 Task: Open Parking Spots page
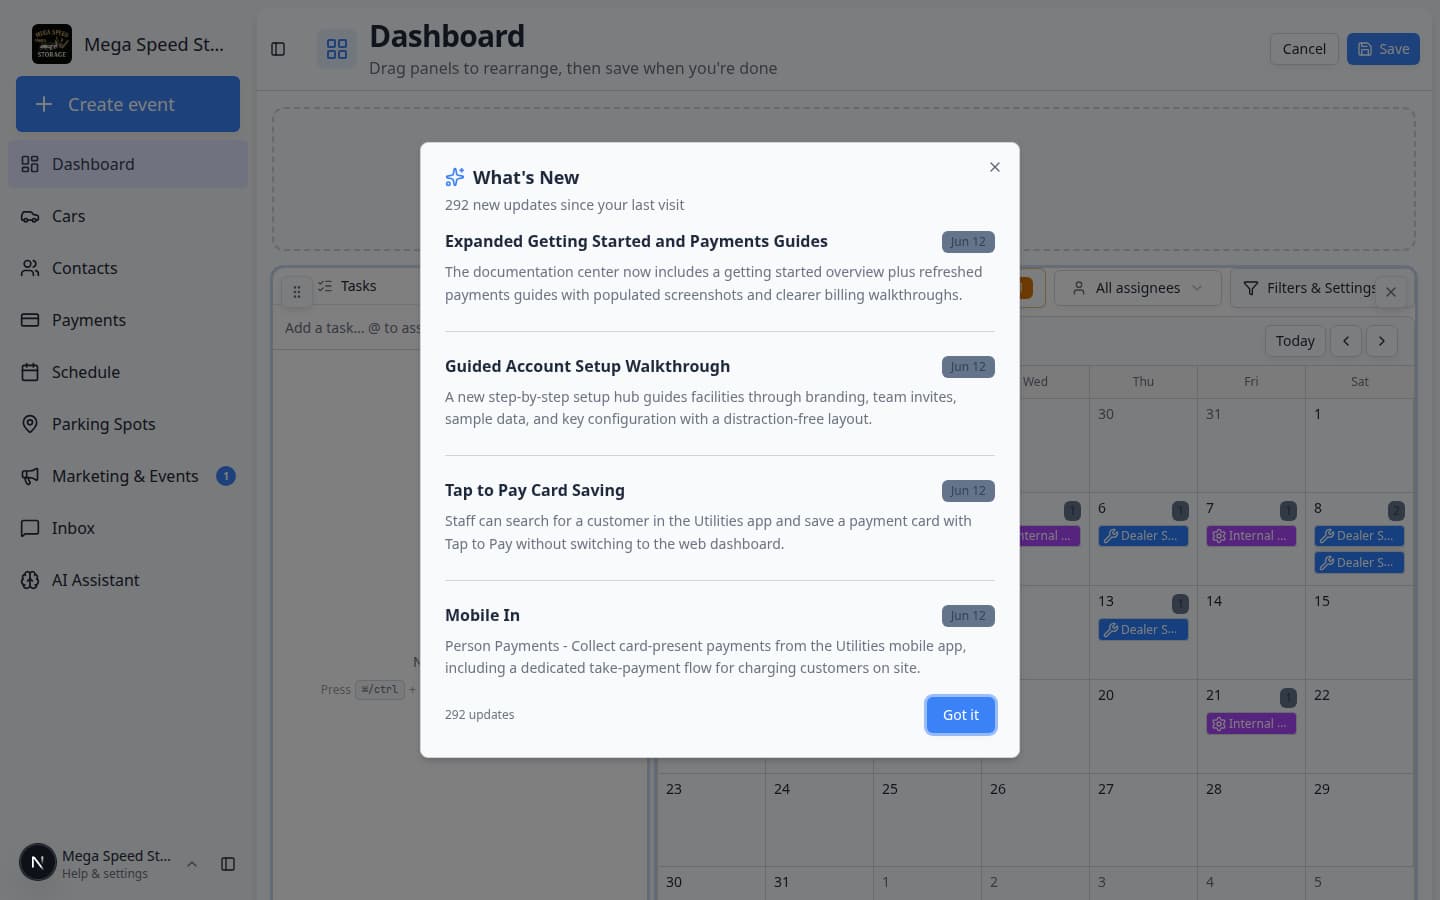point(128,424)
